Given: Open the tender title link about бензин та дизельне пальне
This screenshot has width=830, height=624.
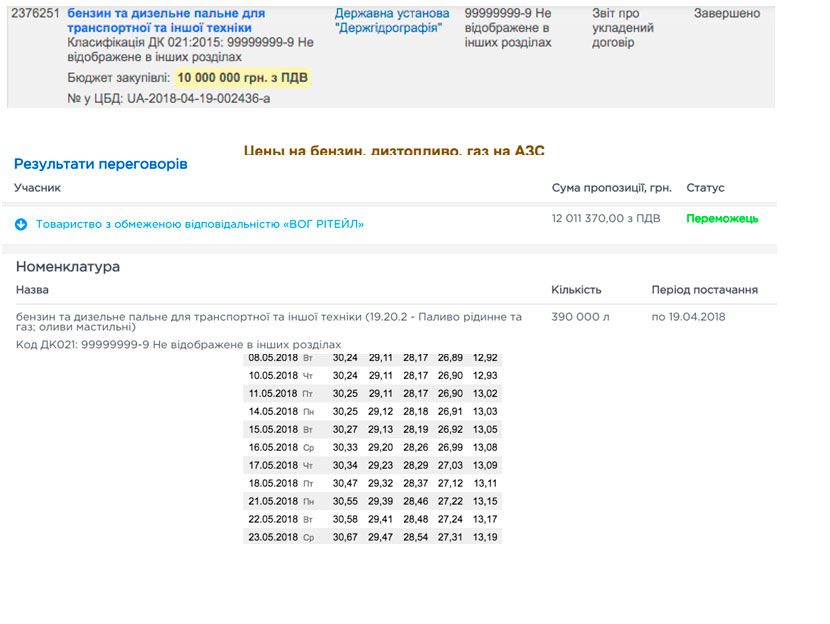Looking at the screenshot, I should click(165, 21).
